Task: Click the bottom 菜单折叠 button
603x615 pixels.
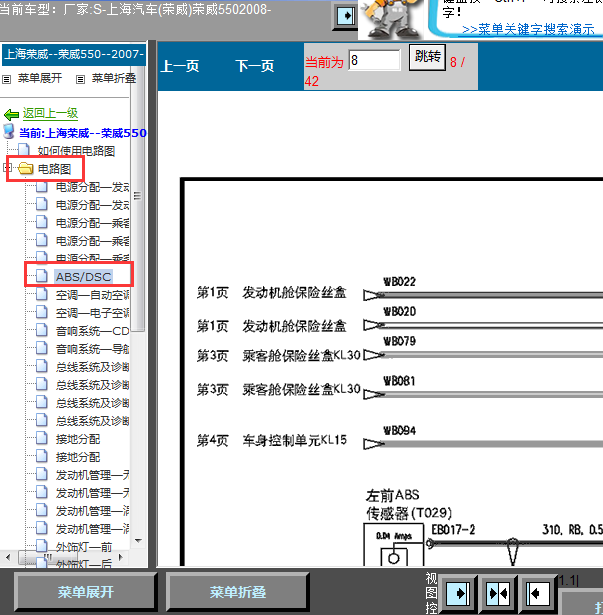Action: click(238, 592)
